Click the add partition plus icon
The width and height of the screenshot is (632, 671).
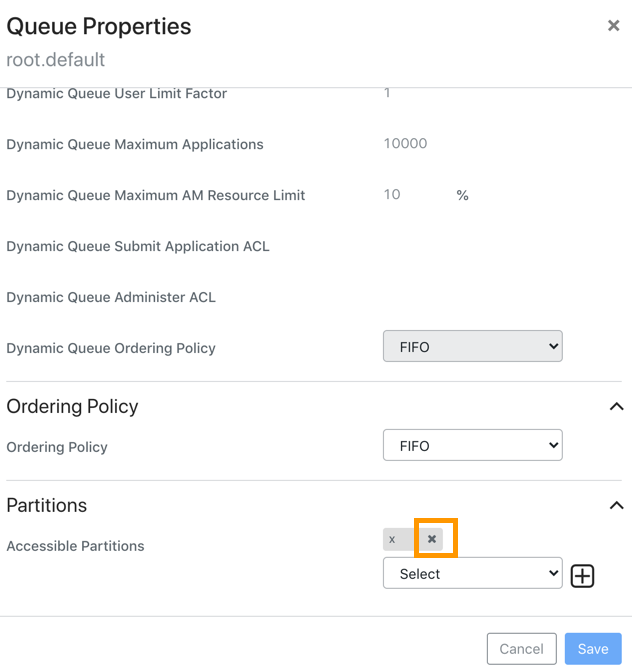pyautogui.click(x=582, y=576)
